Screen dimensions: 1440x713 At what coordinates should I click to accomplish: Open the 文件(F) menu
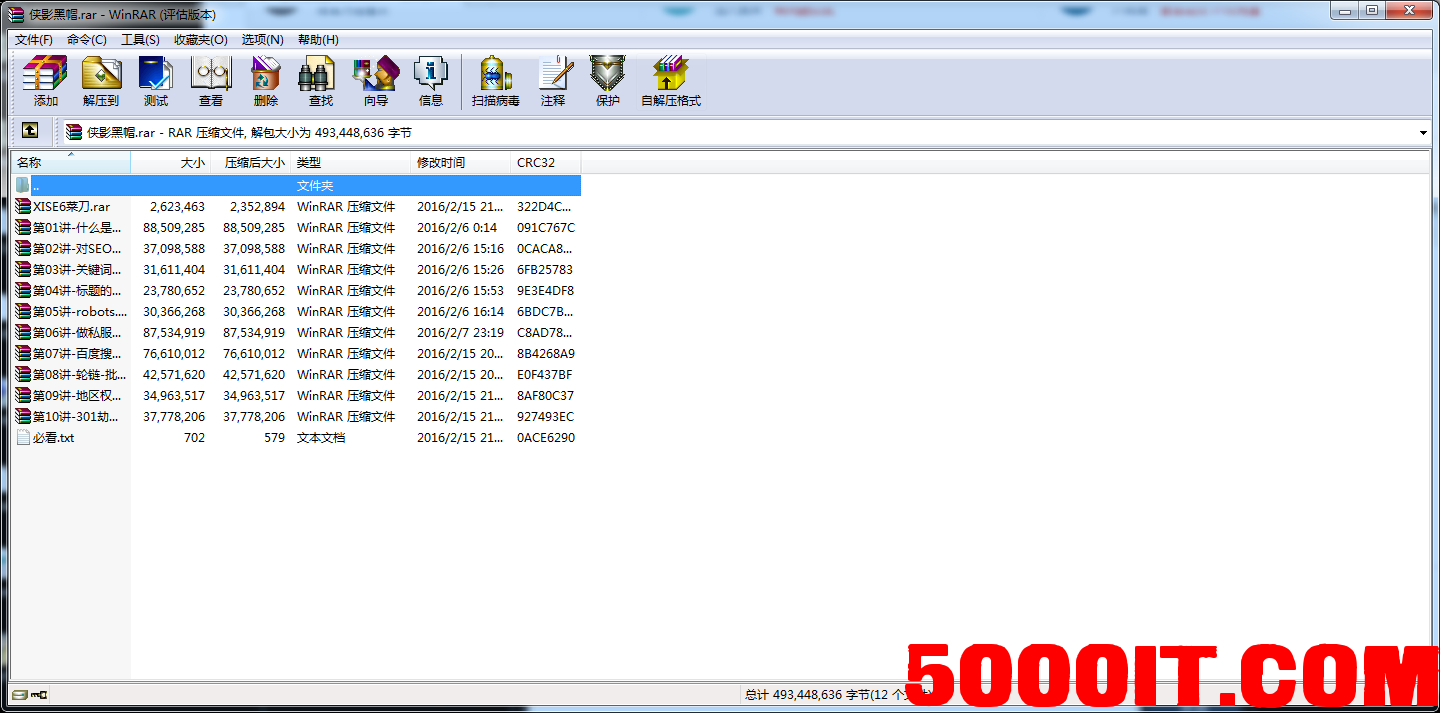click(34, 40)
